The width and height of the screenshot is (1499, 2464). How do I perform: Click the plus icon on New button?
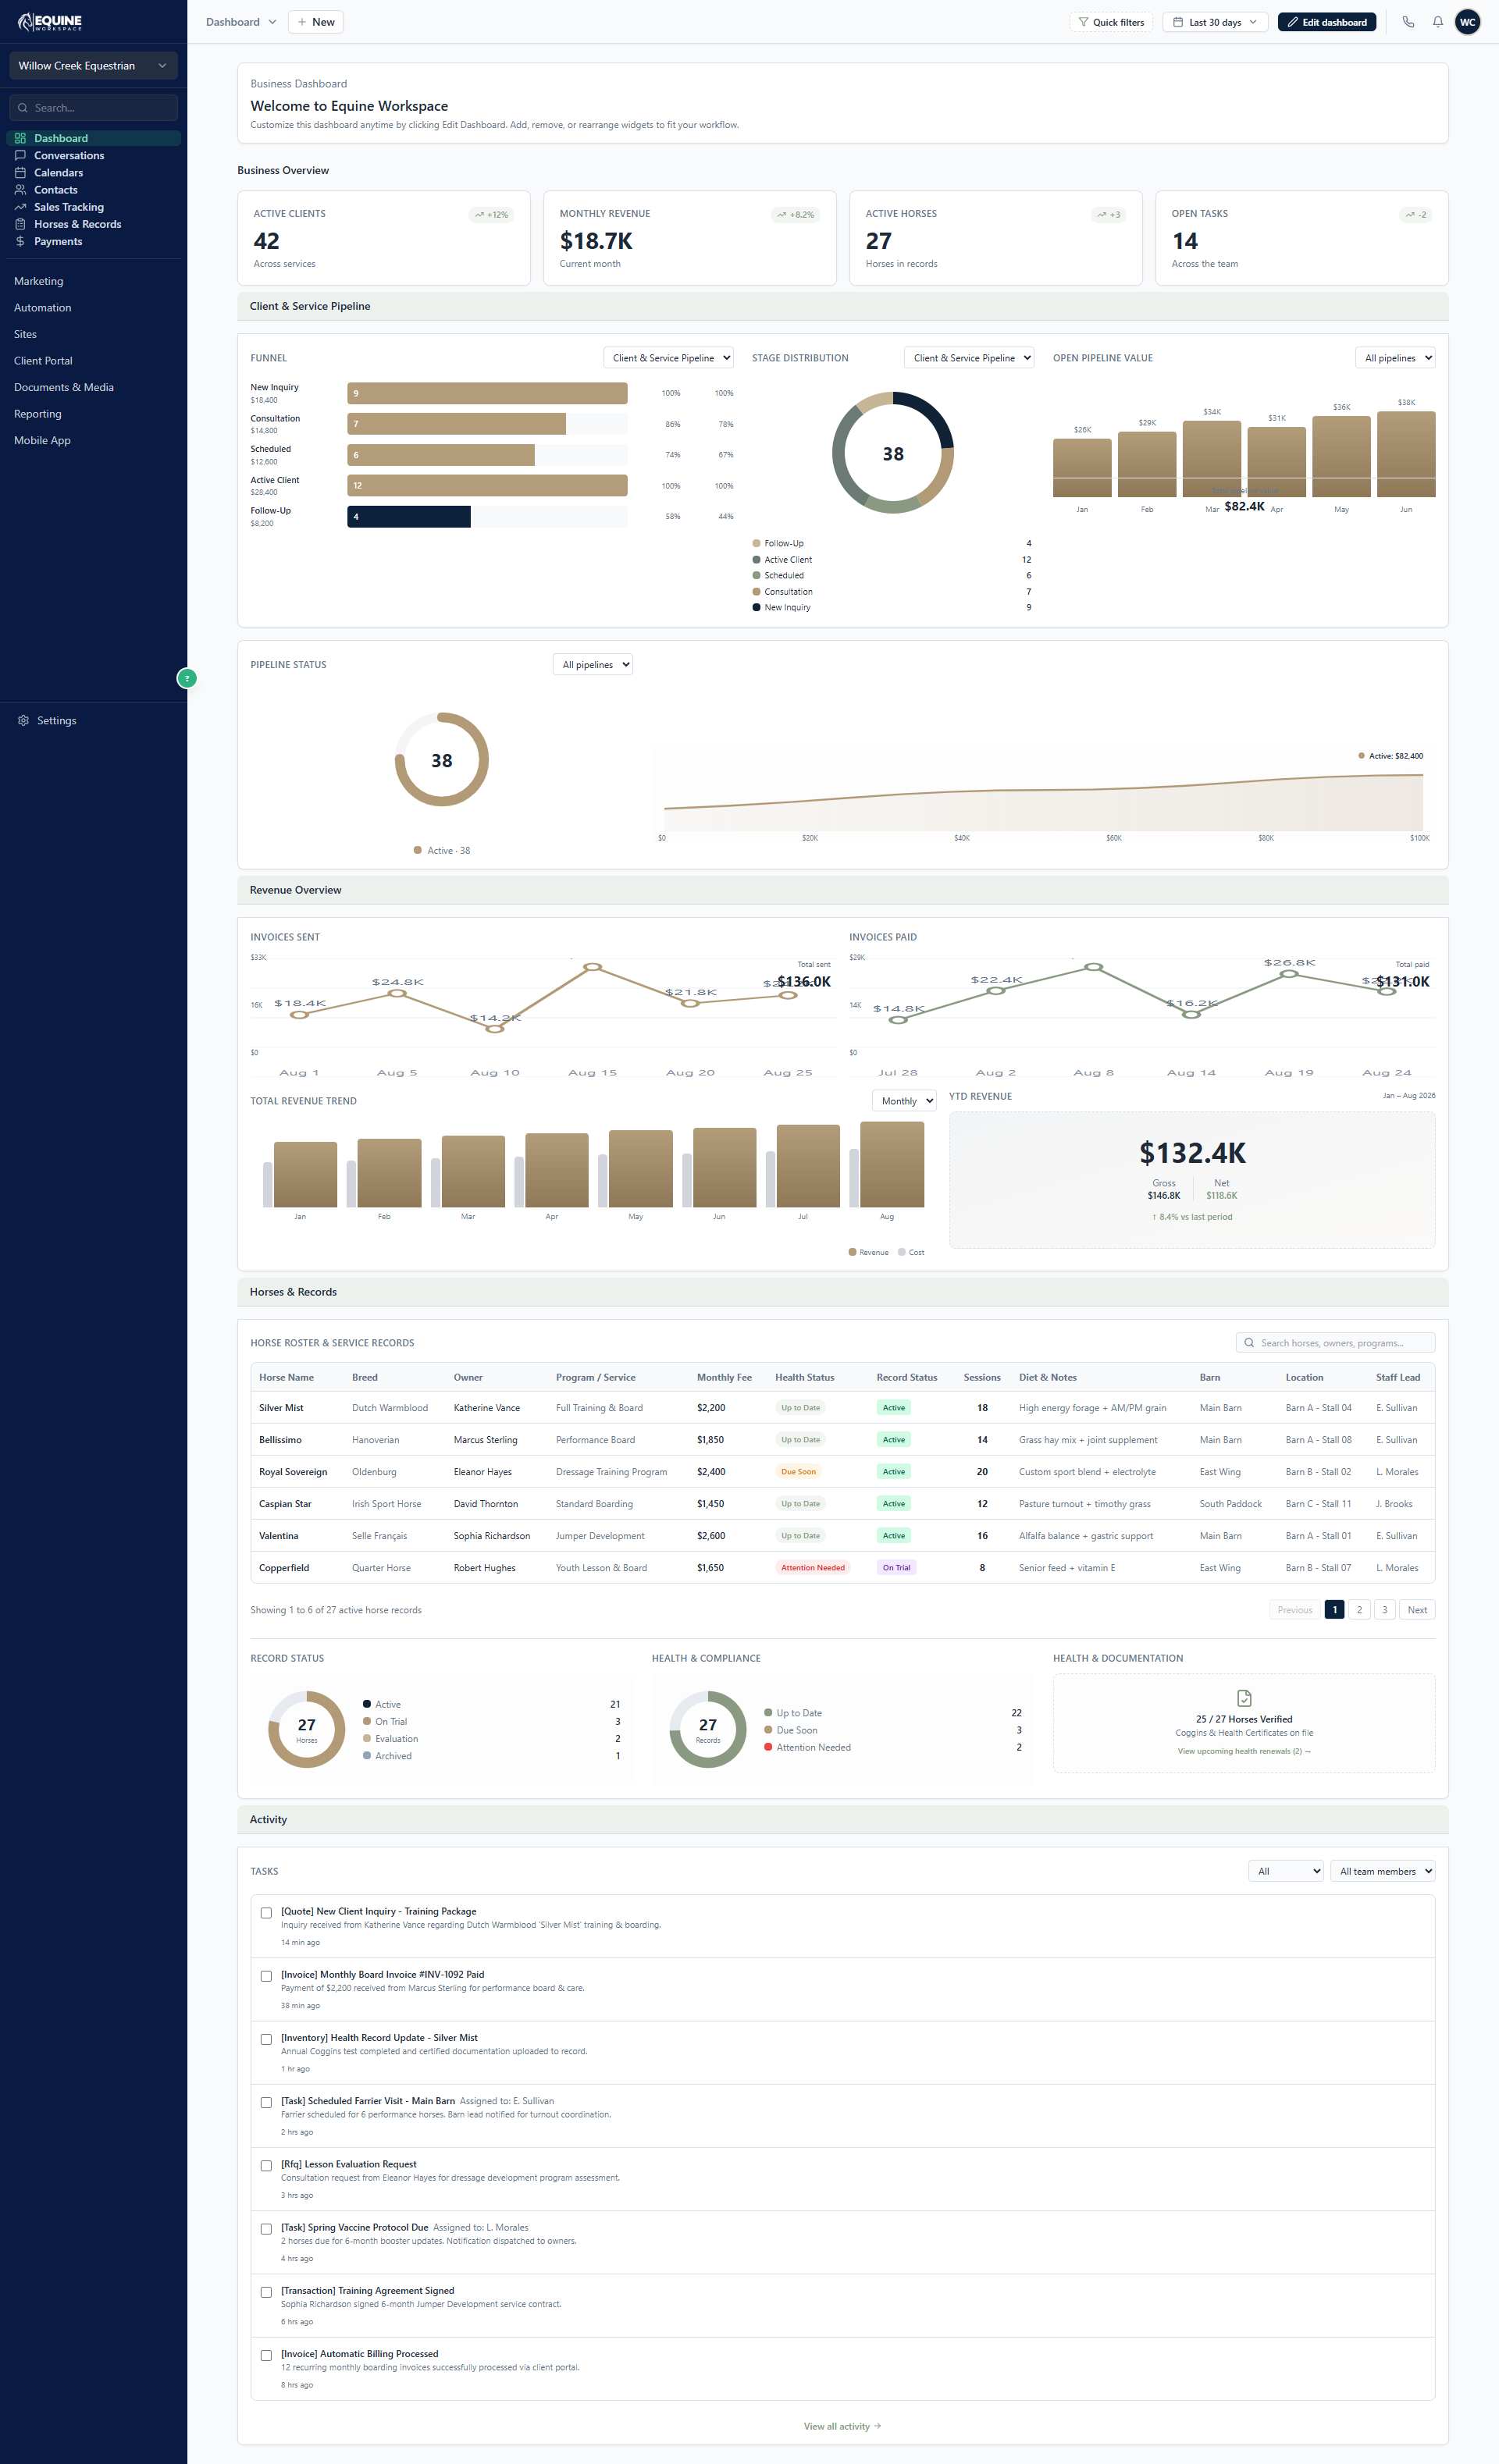[x=302, y=22]
